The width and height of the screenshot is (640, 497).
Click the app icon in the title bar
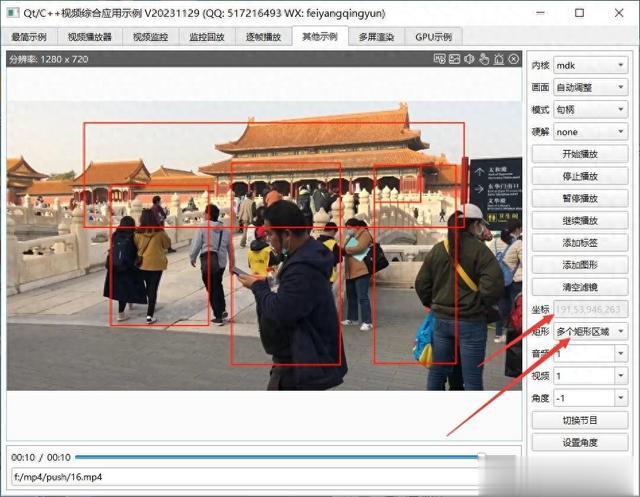coord(13,13)
